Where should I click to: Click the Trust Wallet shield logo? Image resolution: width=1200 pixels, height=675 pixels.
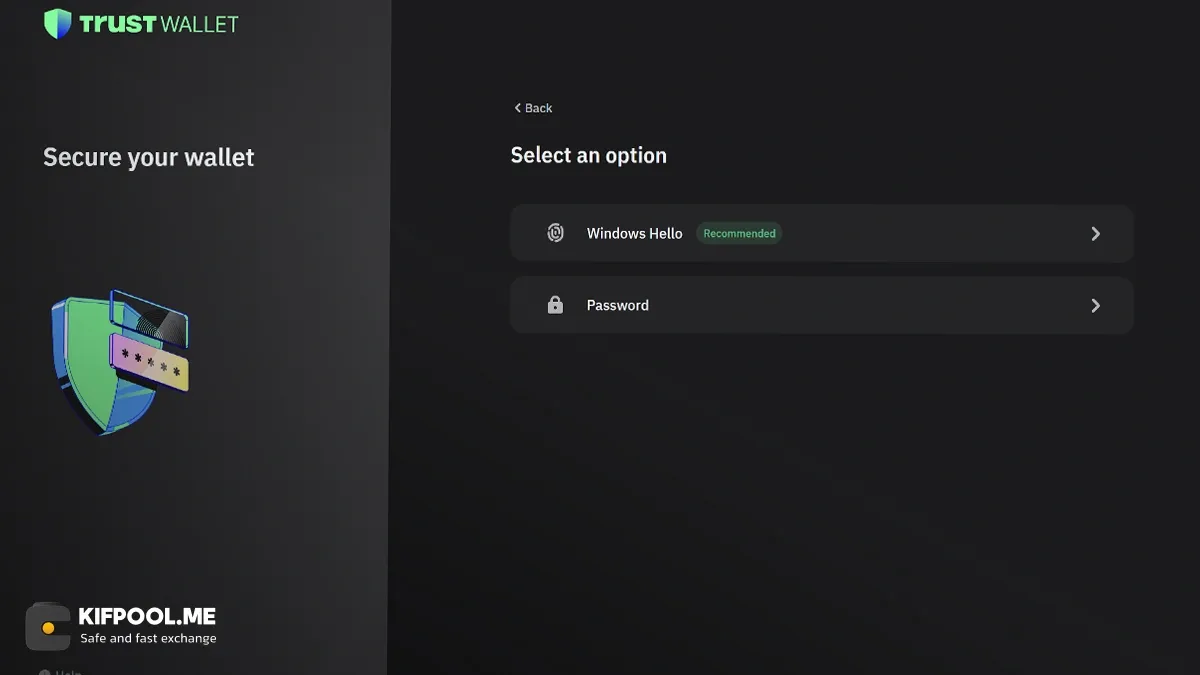[58, 24]
